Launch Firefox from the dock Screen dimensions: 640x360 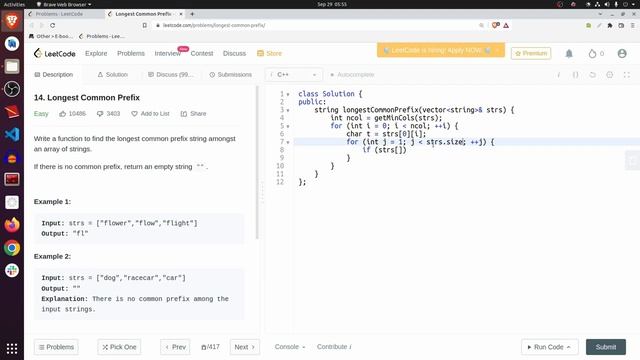click(x=12, y=225)
